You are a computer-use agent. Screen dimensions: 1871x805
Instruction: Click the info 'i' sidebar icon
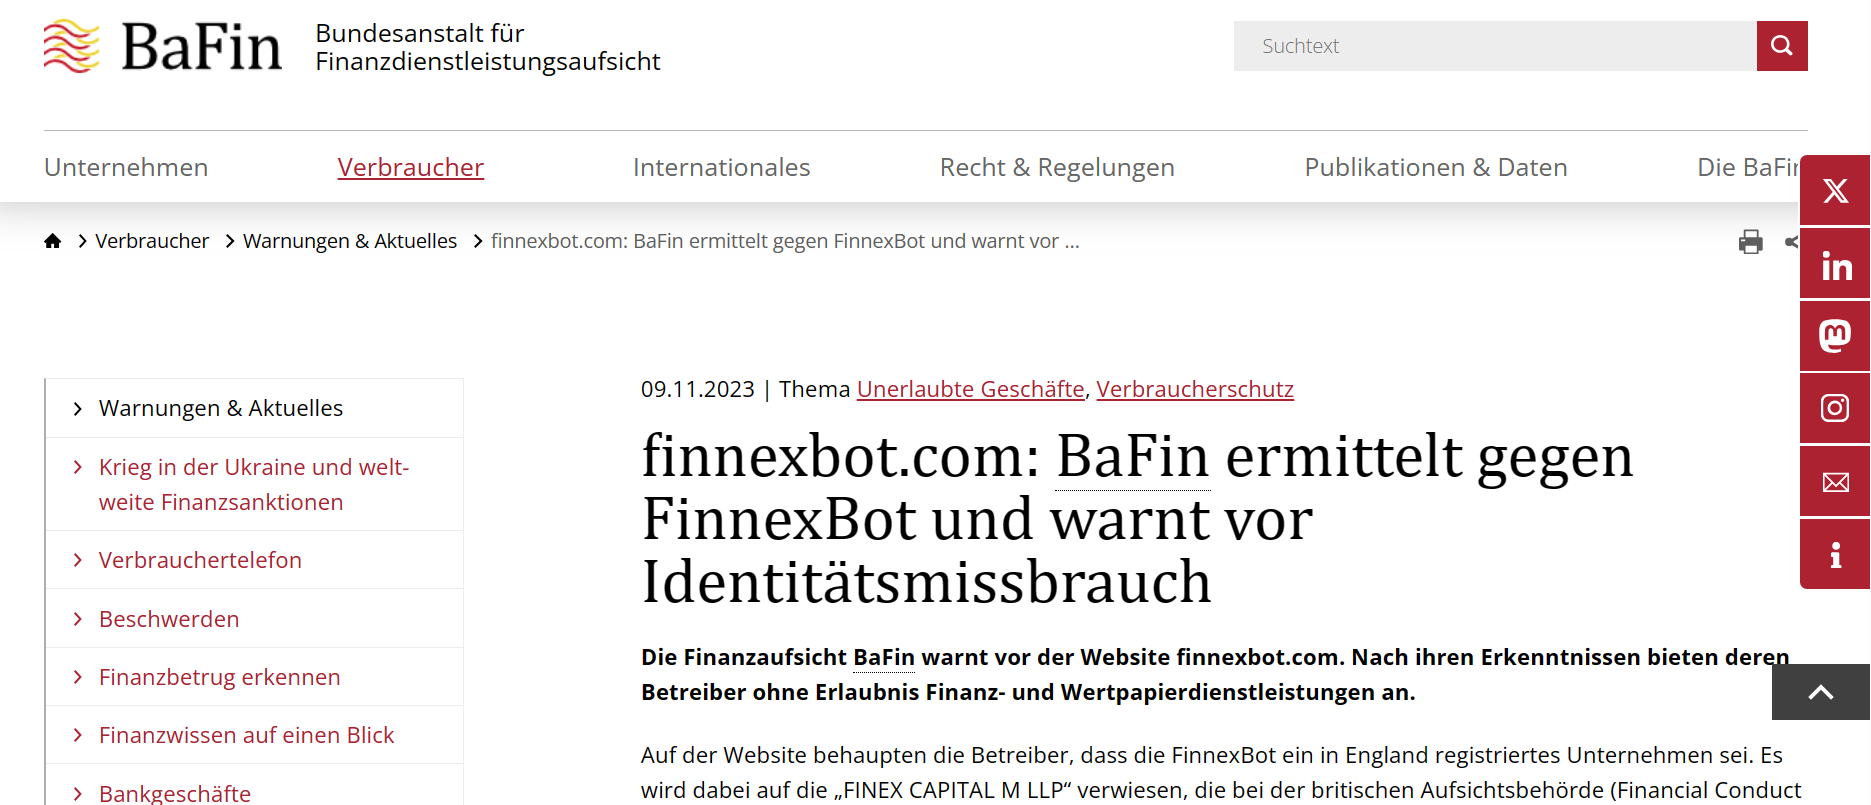coord(1835,554)
